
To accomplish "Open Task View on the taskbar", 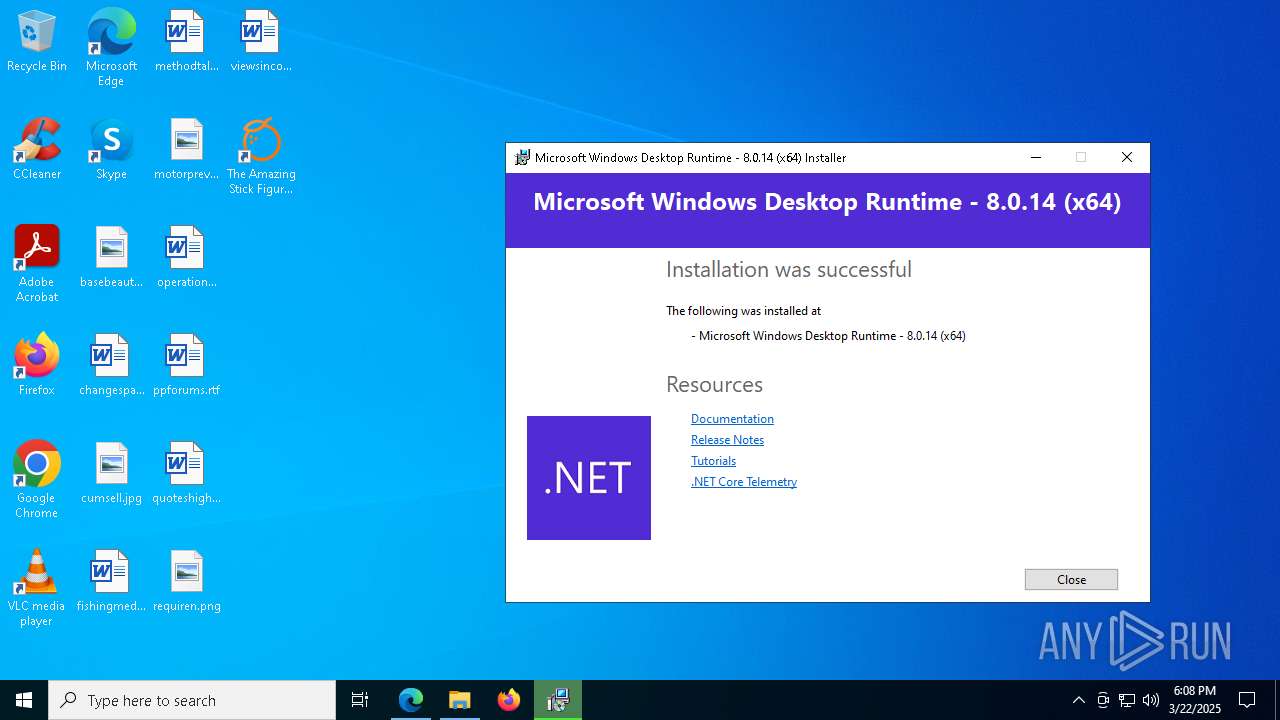I will (360, 700).
